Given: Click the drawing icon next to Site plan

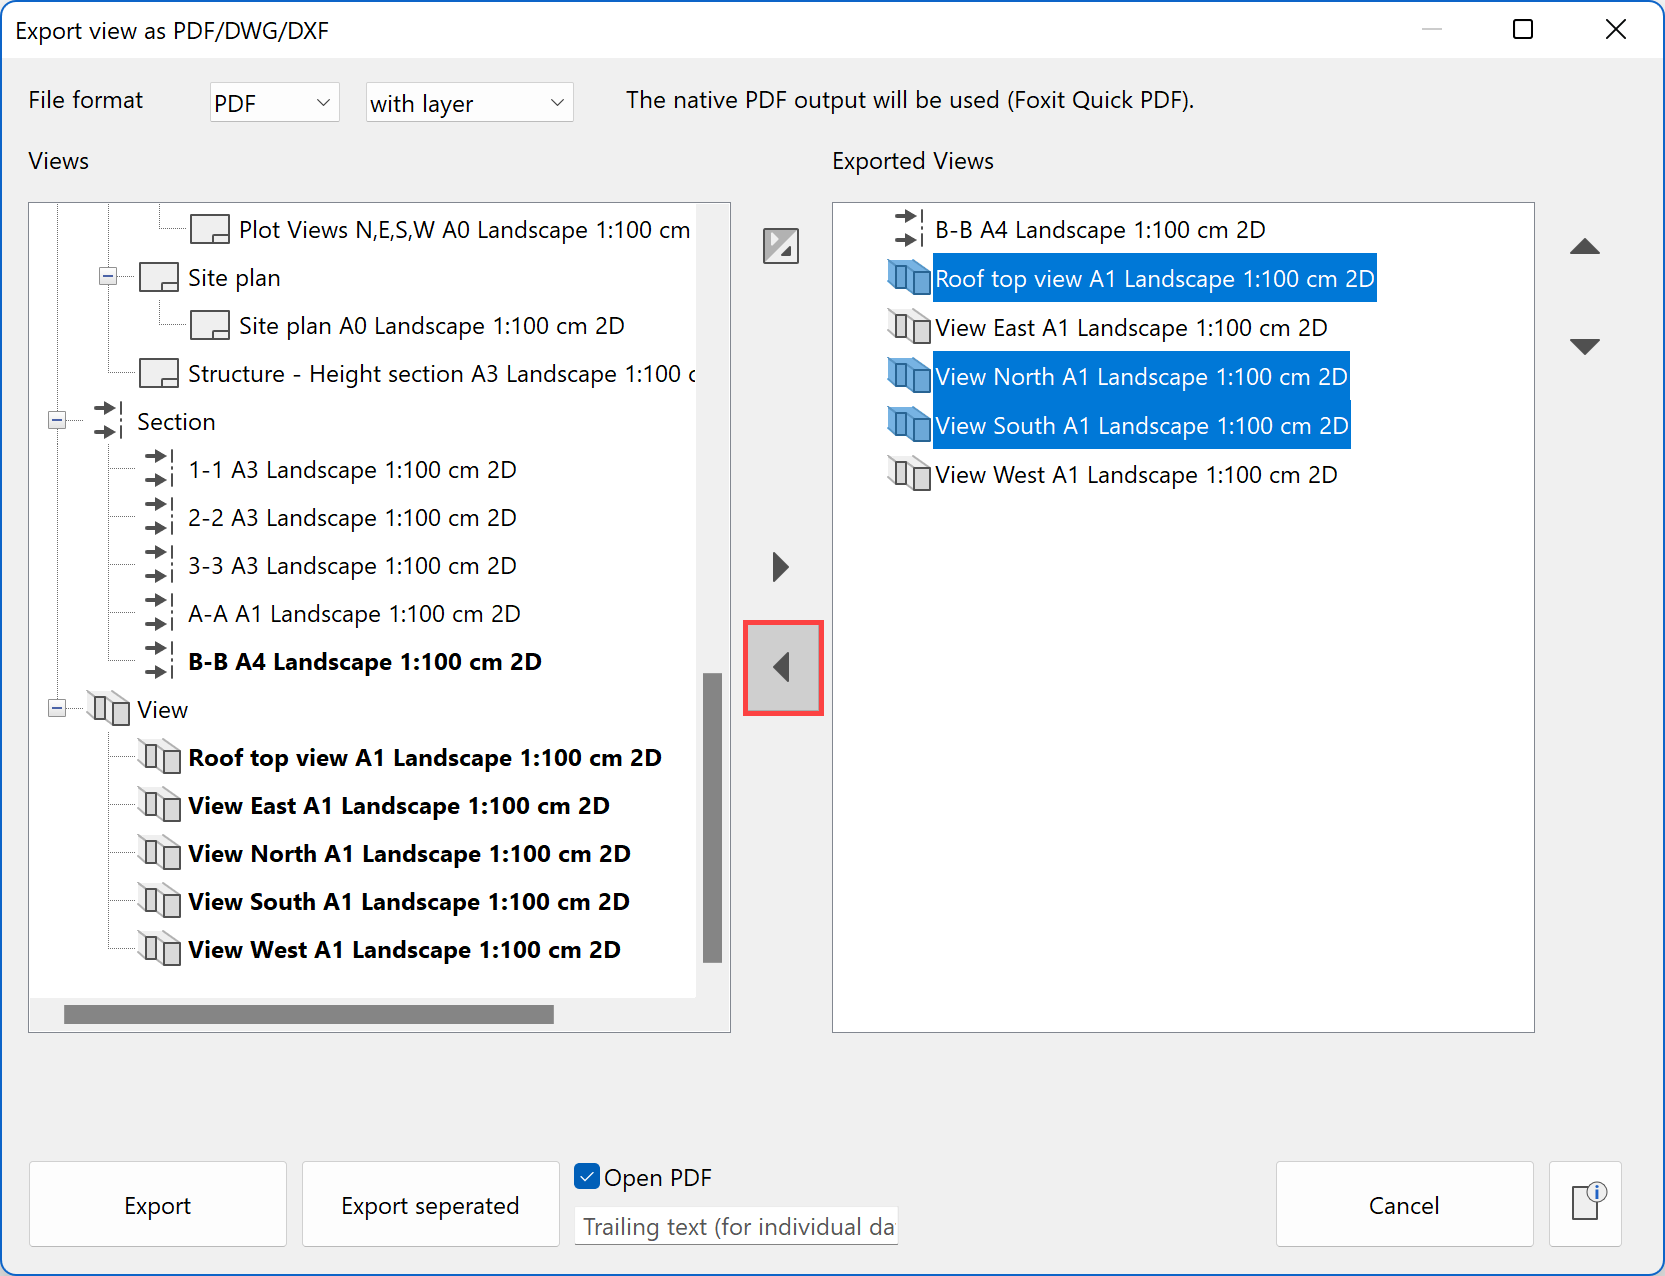Looking at the screenshot, I should pos(158,277).
